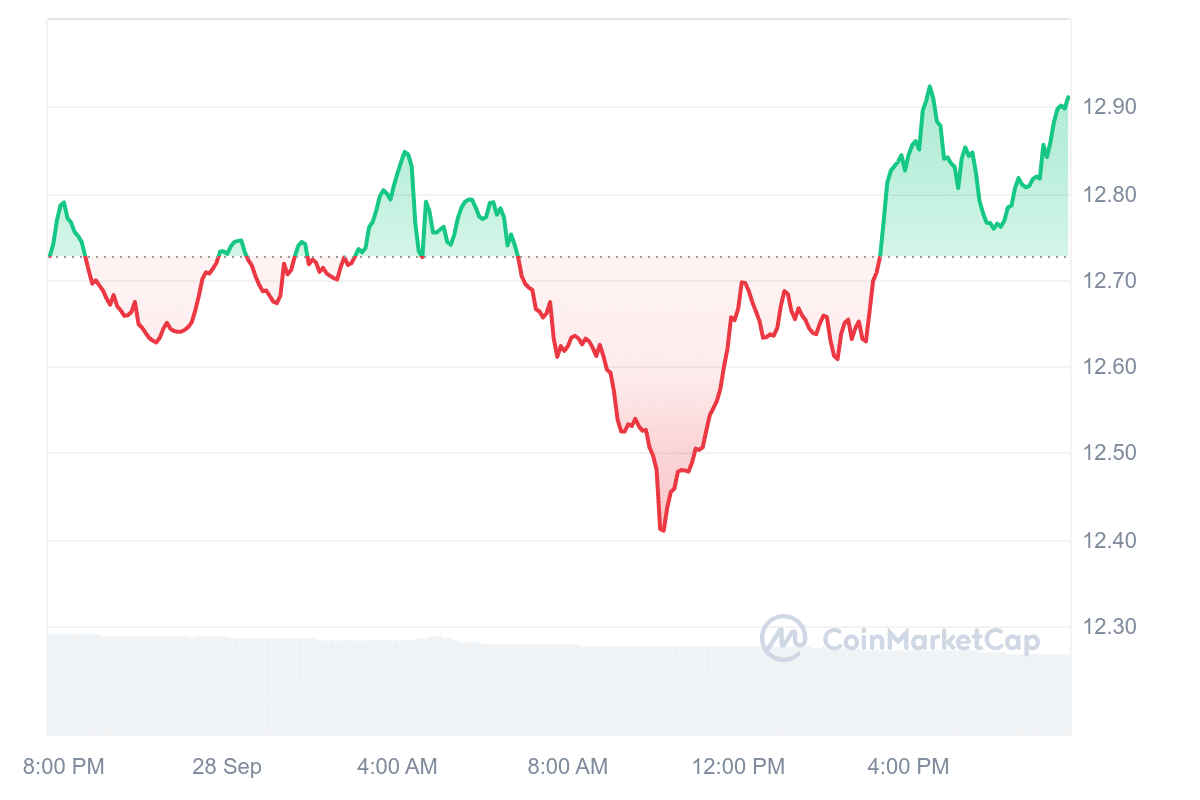Click the CoinMarketCap watermark text
Screen dimensions: 1200x800
click(x=930, y=639)
